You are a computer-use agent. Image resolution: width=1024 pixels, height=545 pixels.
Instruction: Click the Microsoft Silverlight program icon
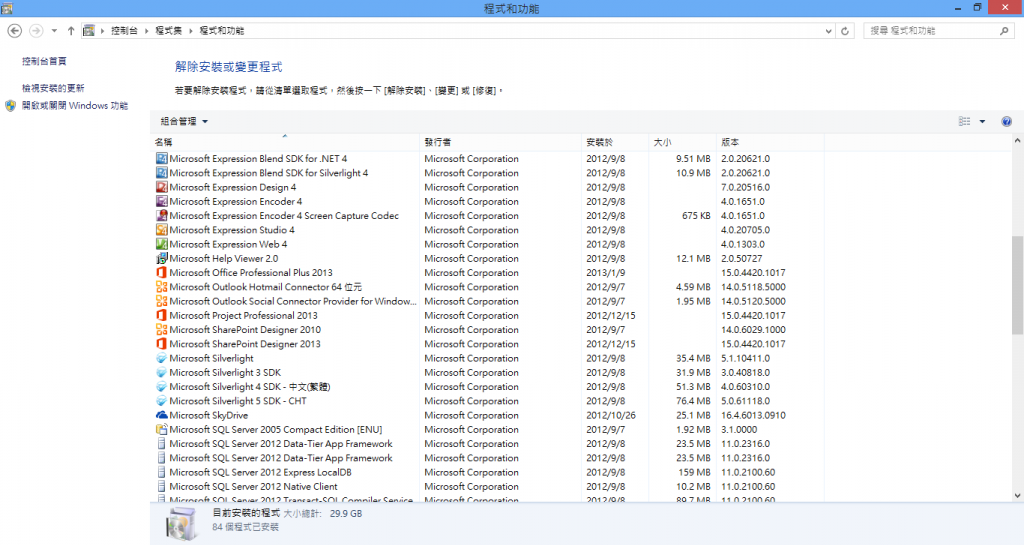[x=161, y=358]
